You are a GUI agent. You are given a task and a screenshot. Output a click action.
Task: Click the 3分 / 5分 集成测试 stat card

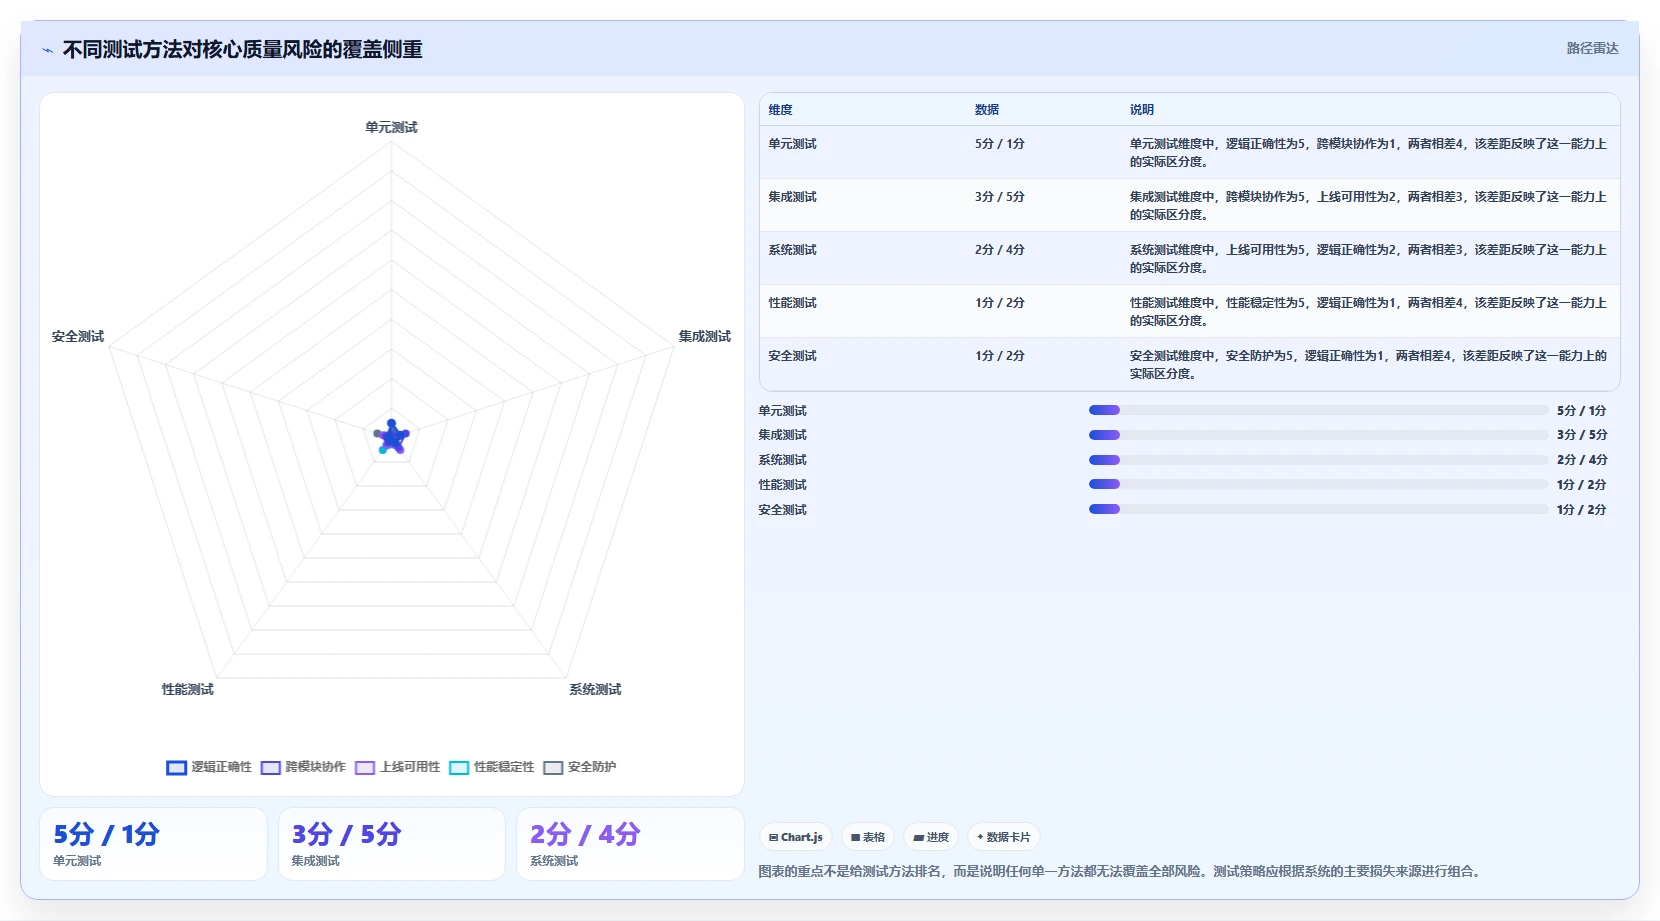391,844
